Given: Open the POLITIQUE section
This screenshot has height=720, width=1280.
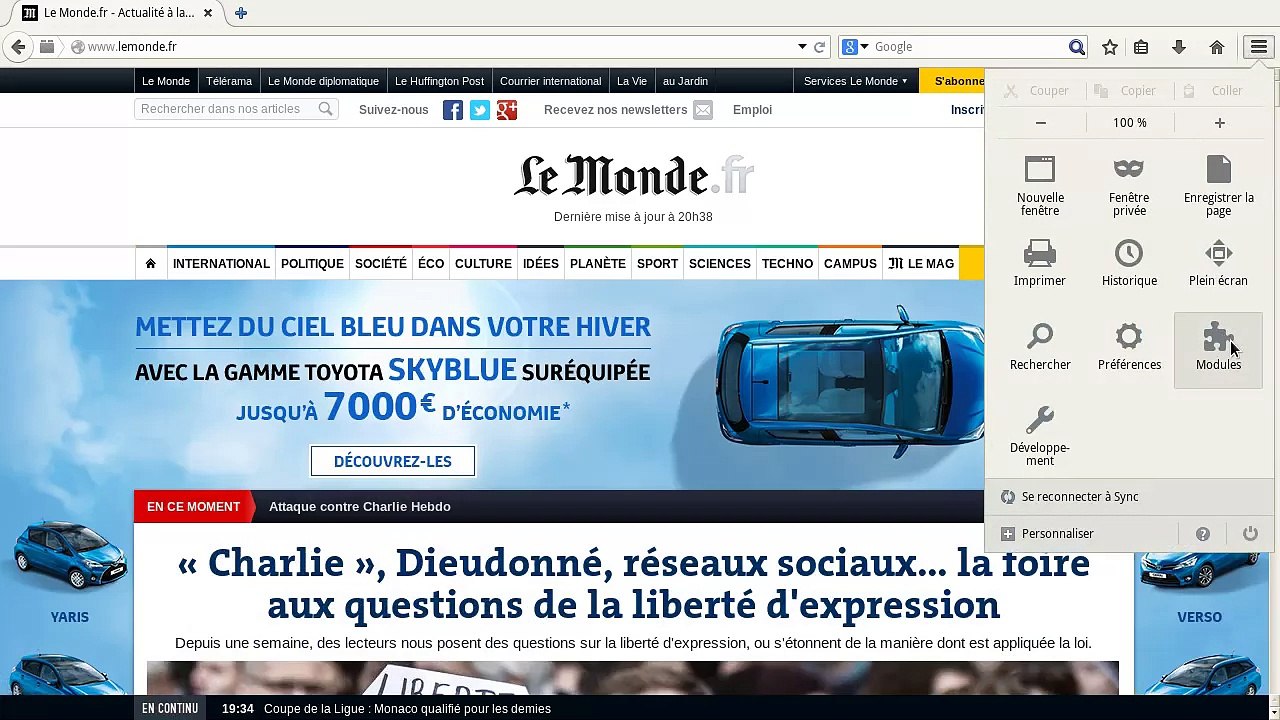Looking at the screenshot, I should pos(312,264).
